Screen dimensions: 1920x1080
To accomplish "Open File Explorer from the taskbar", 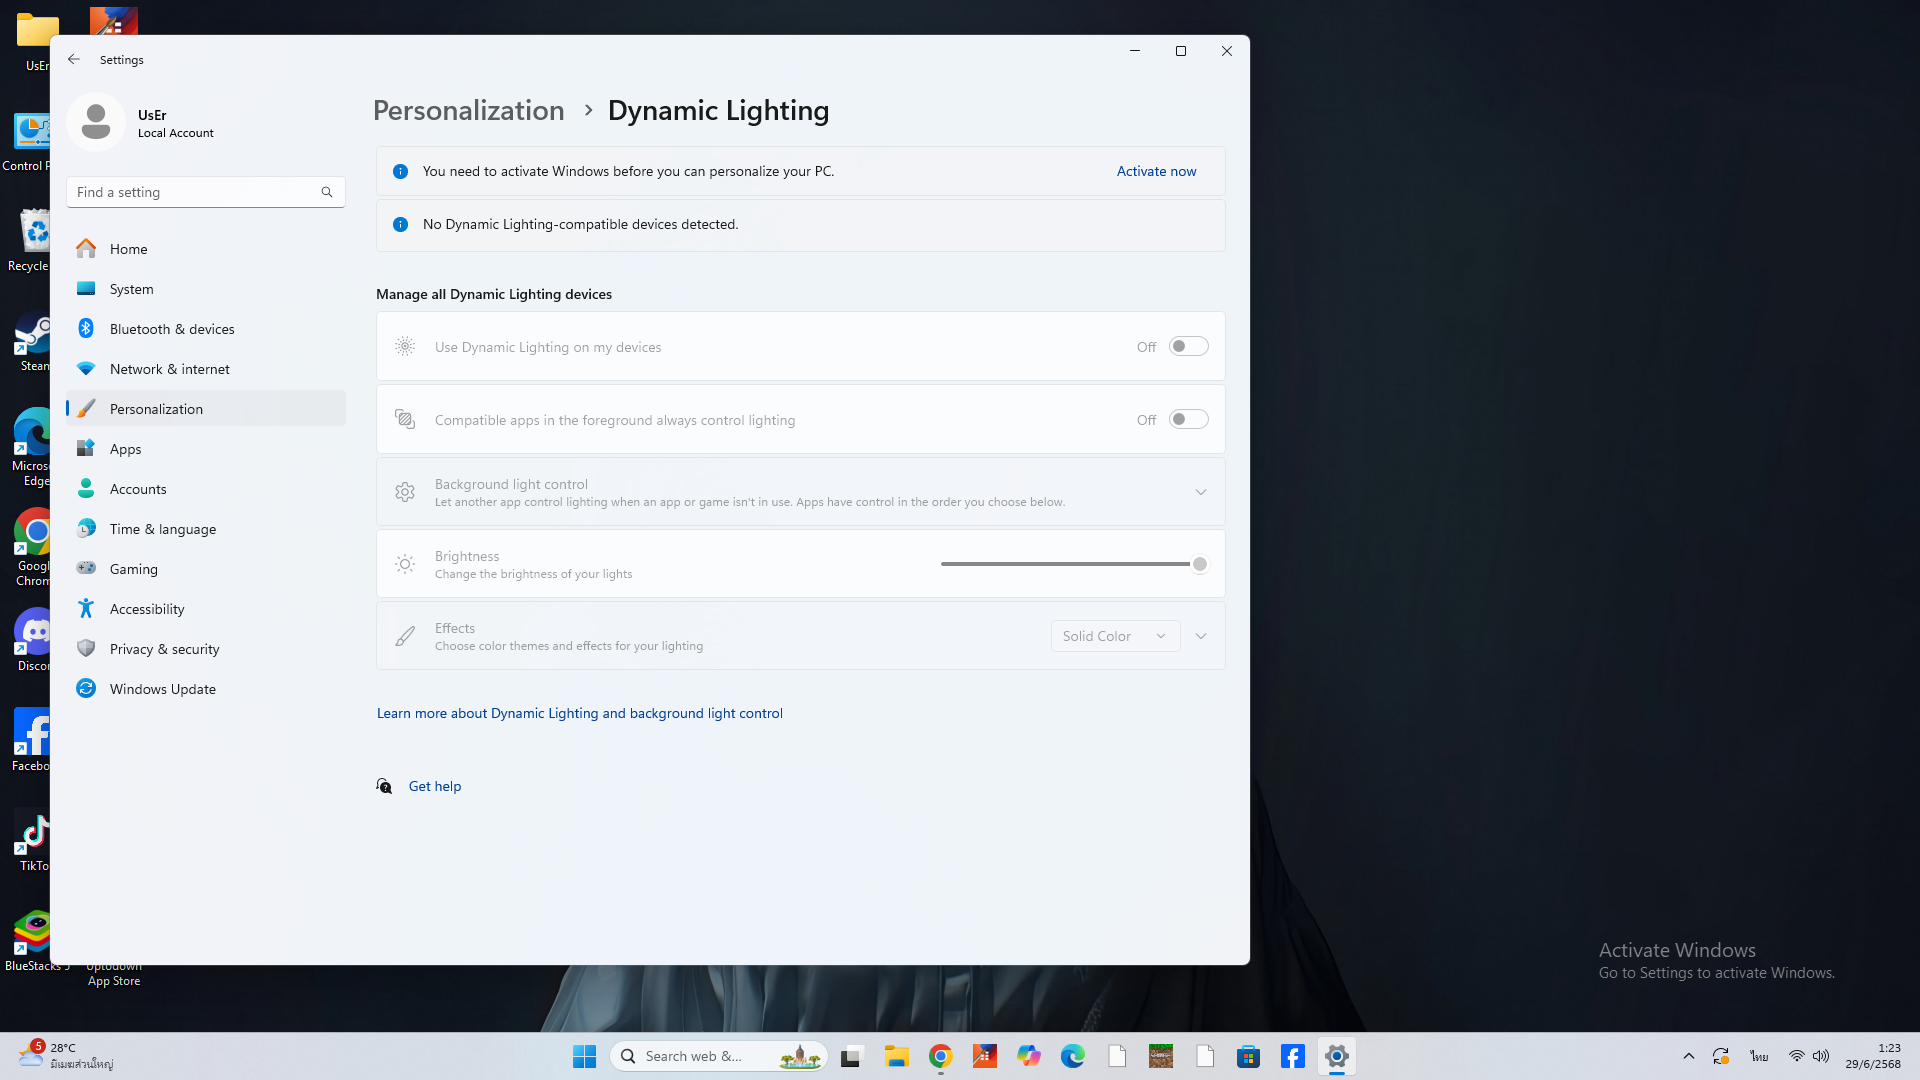I will 896,1056.
